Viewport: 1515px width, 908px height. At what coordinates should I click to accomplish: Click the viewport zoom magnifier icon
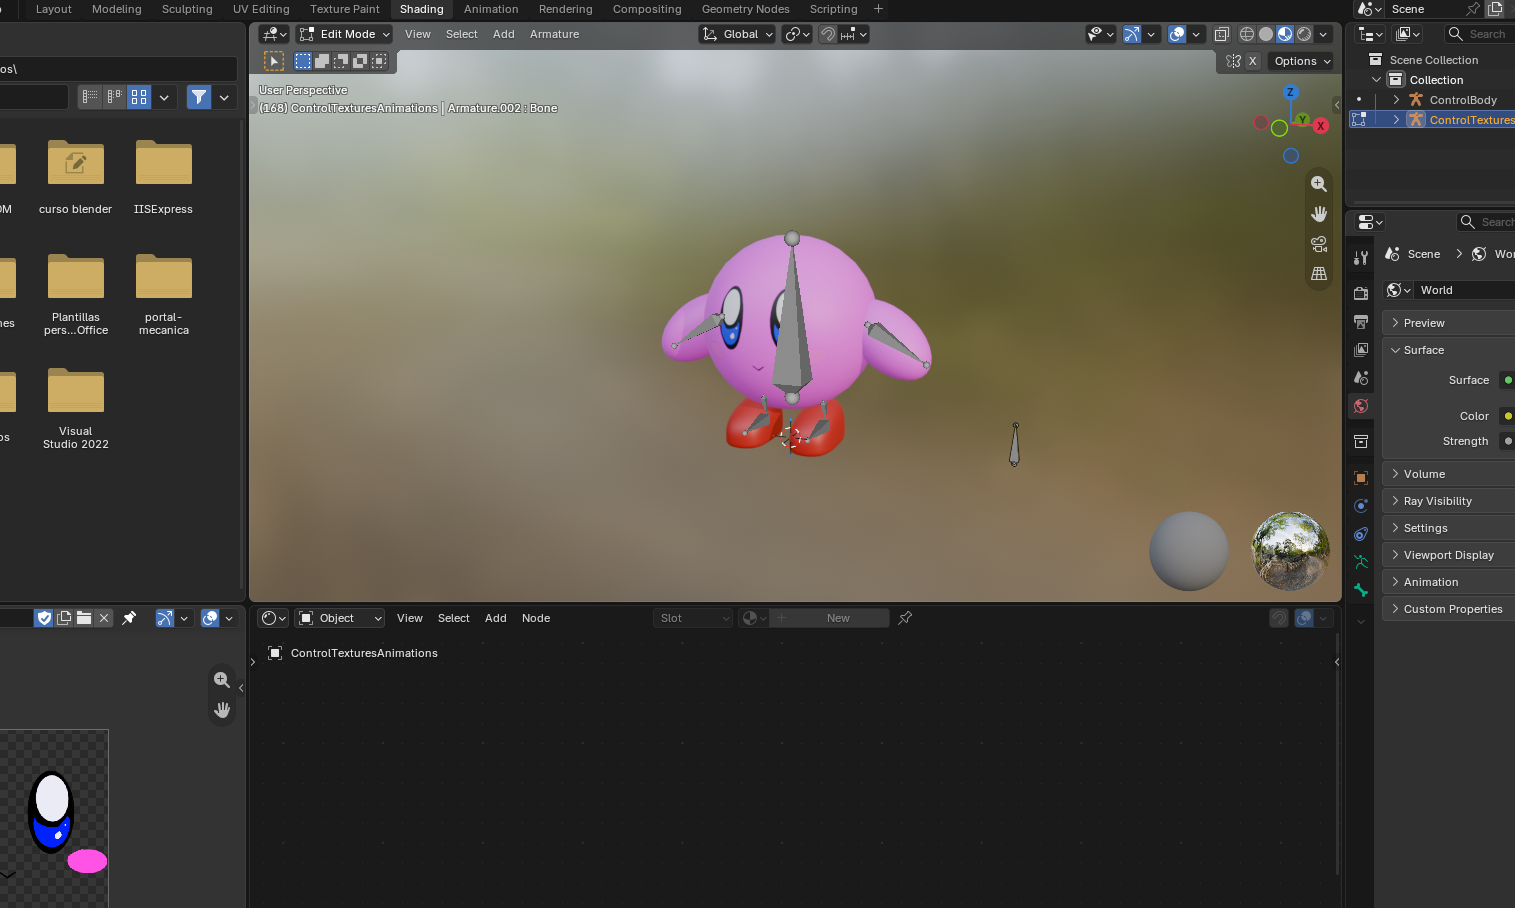pos(1319,184)
